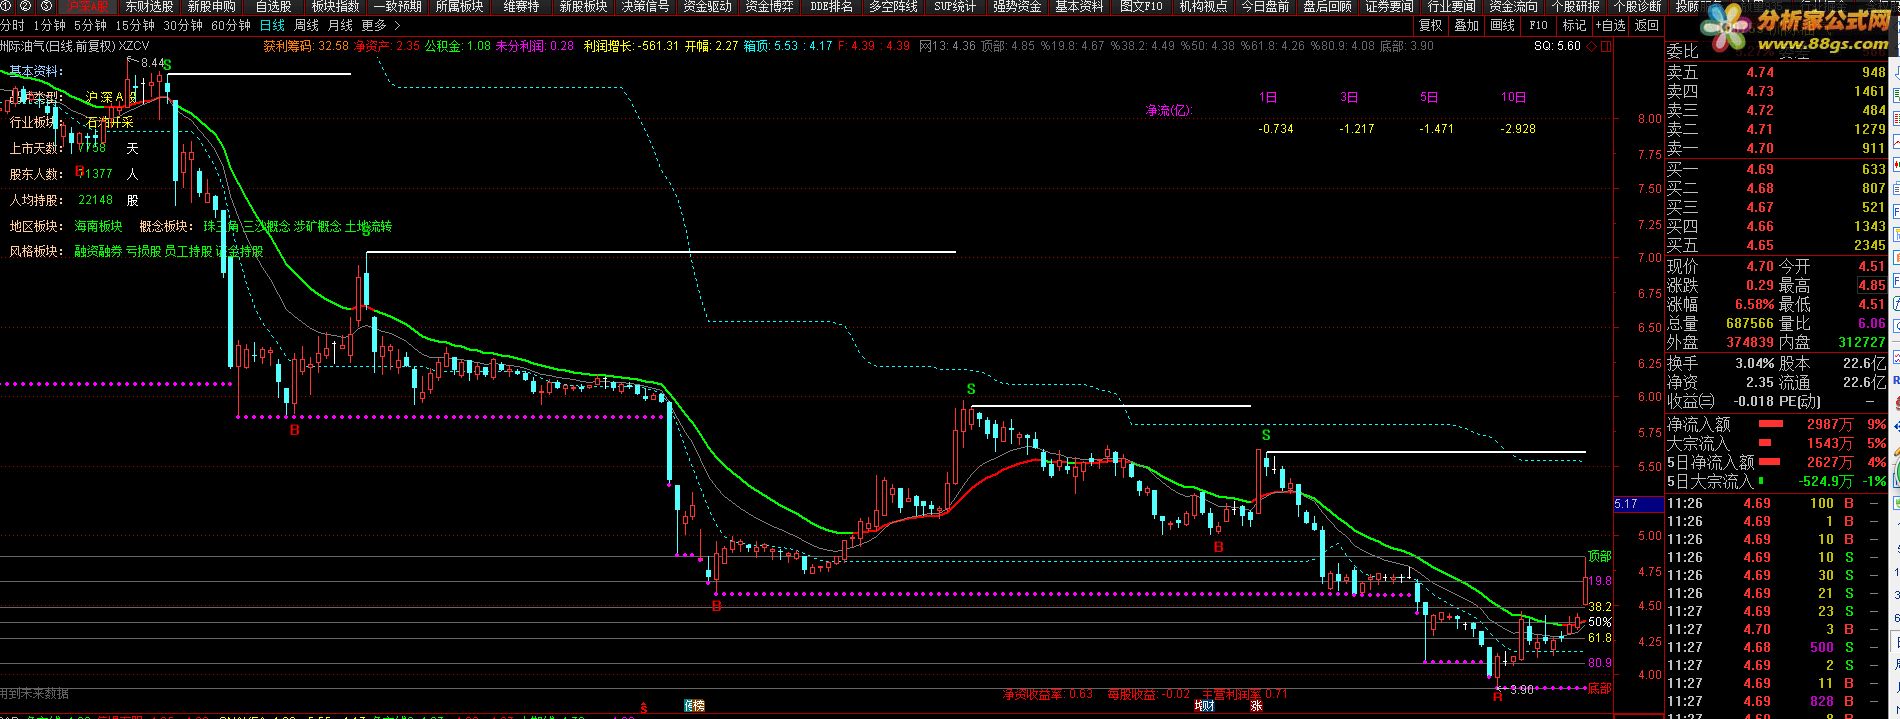
Task: Open the 沪深A股 tab
Action: click(x=88, y=6)
